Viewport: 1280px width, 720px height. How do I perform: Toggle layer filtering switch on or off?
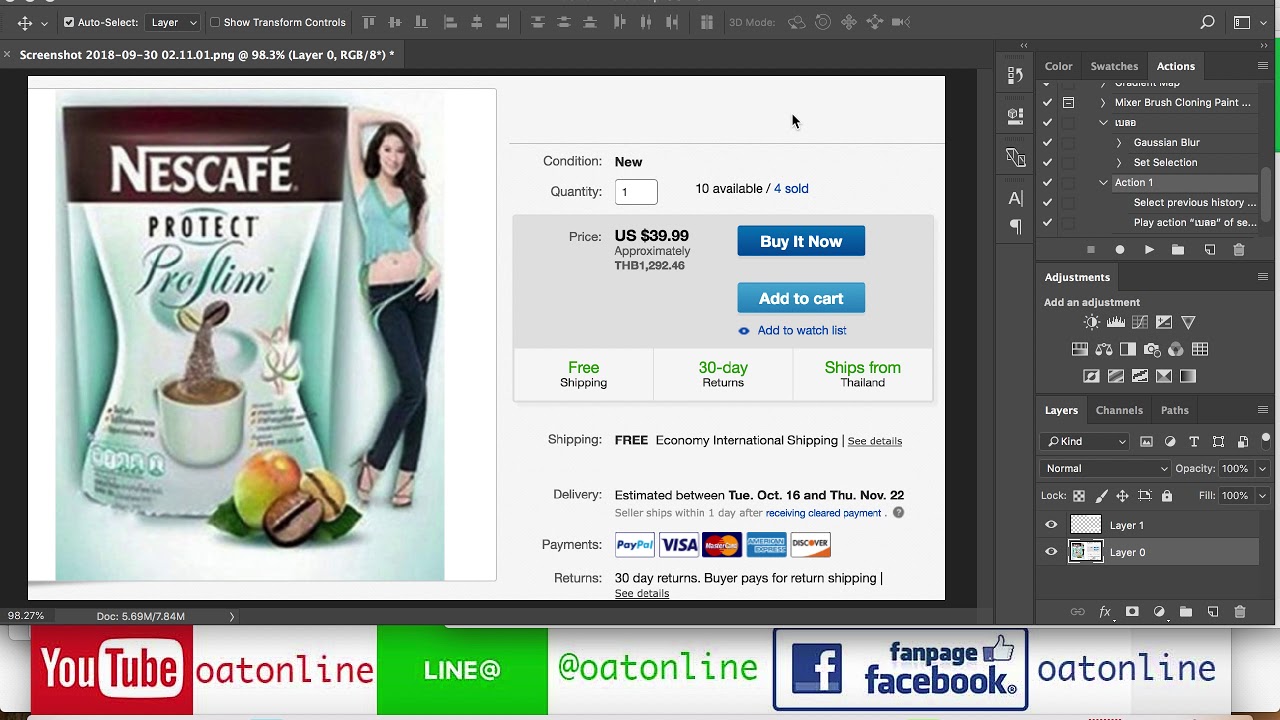click(1265, 439)
